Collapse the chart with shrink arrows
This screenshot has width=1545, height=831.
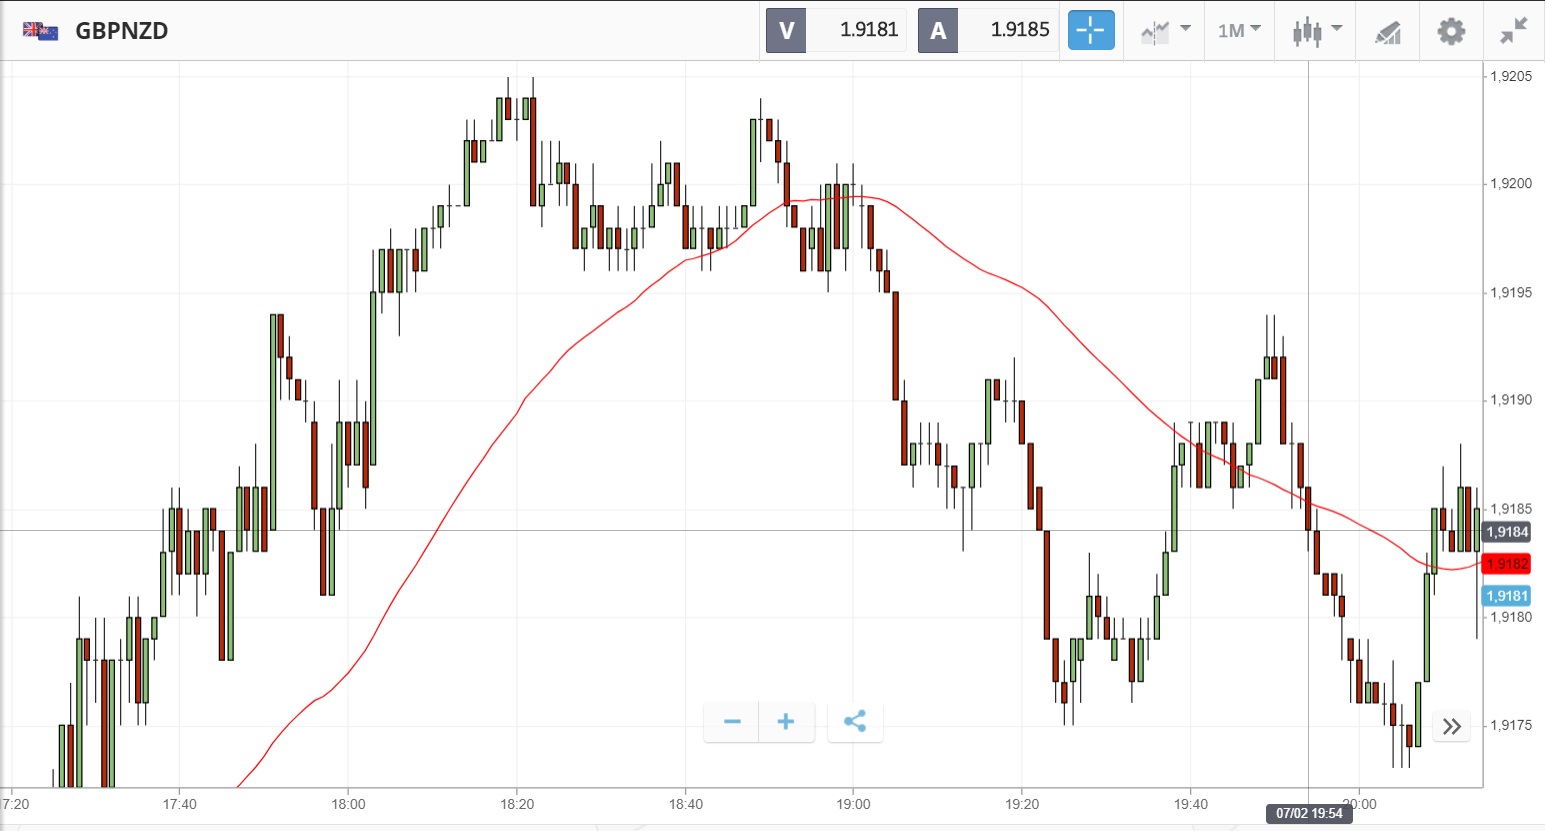tap(1513, 31)
